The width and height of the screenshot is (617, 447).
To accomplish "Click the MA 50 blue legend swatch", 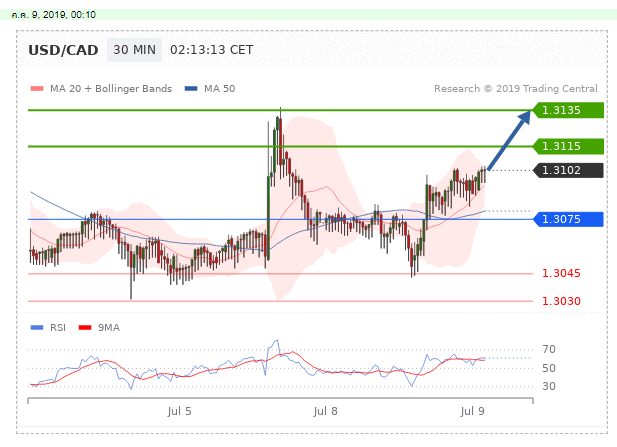I will point(191,89).
